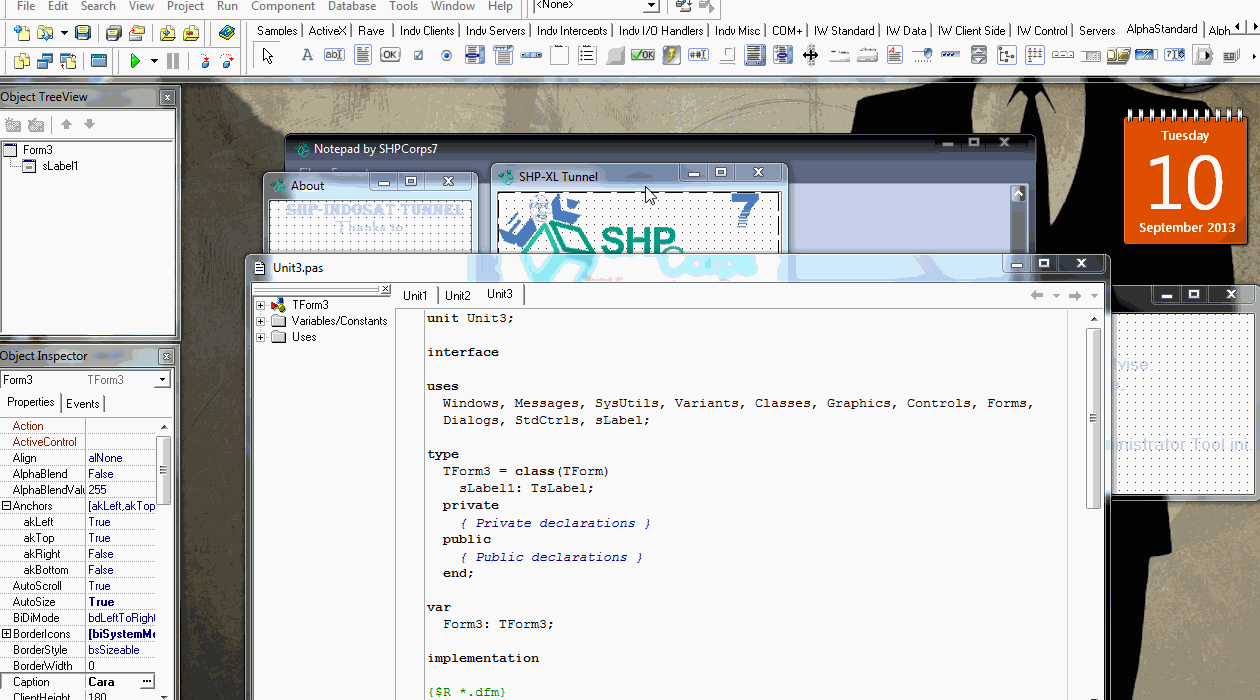Open the Indy Clients palette tab

(x=427, y=31)
